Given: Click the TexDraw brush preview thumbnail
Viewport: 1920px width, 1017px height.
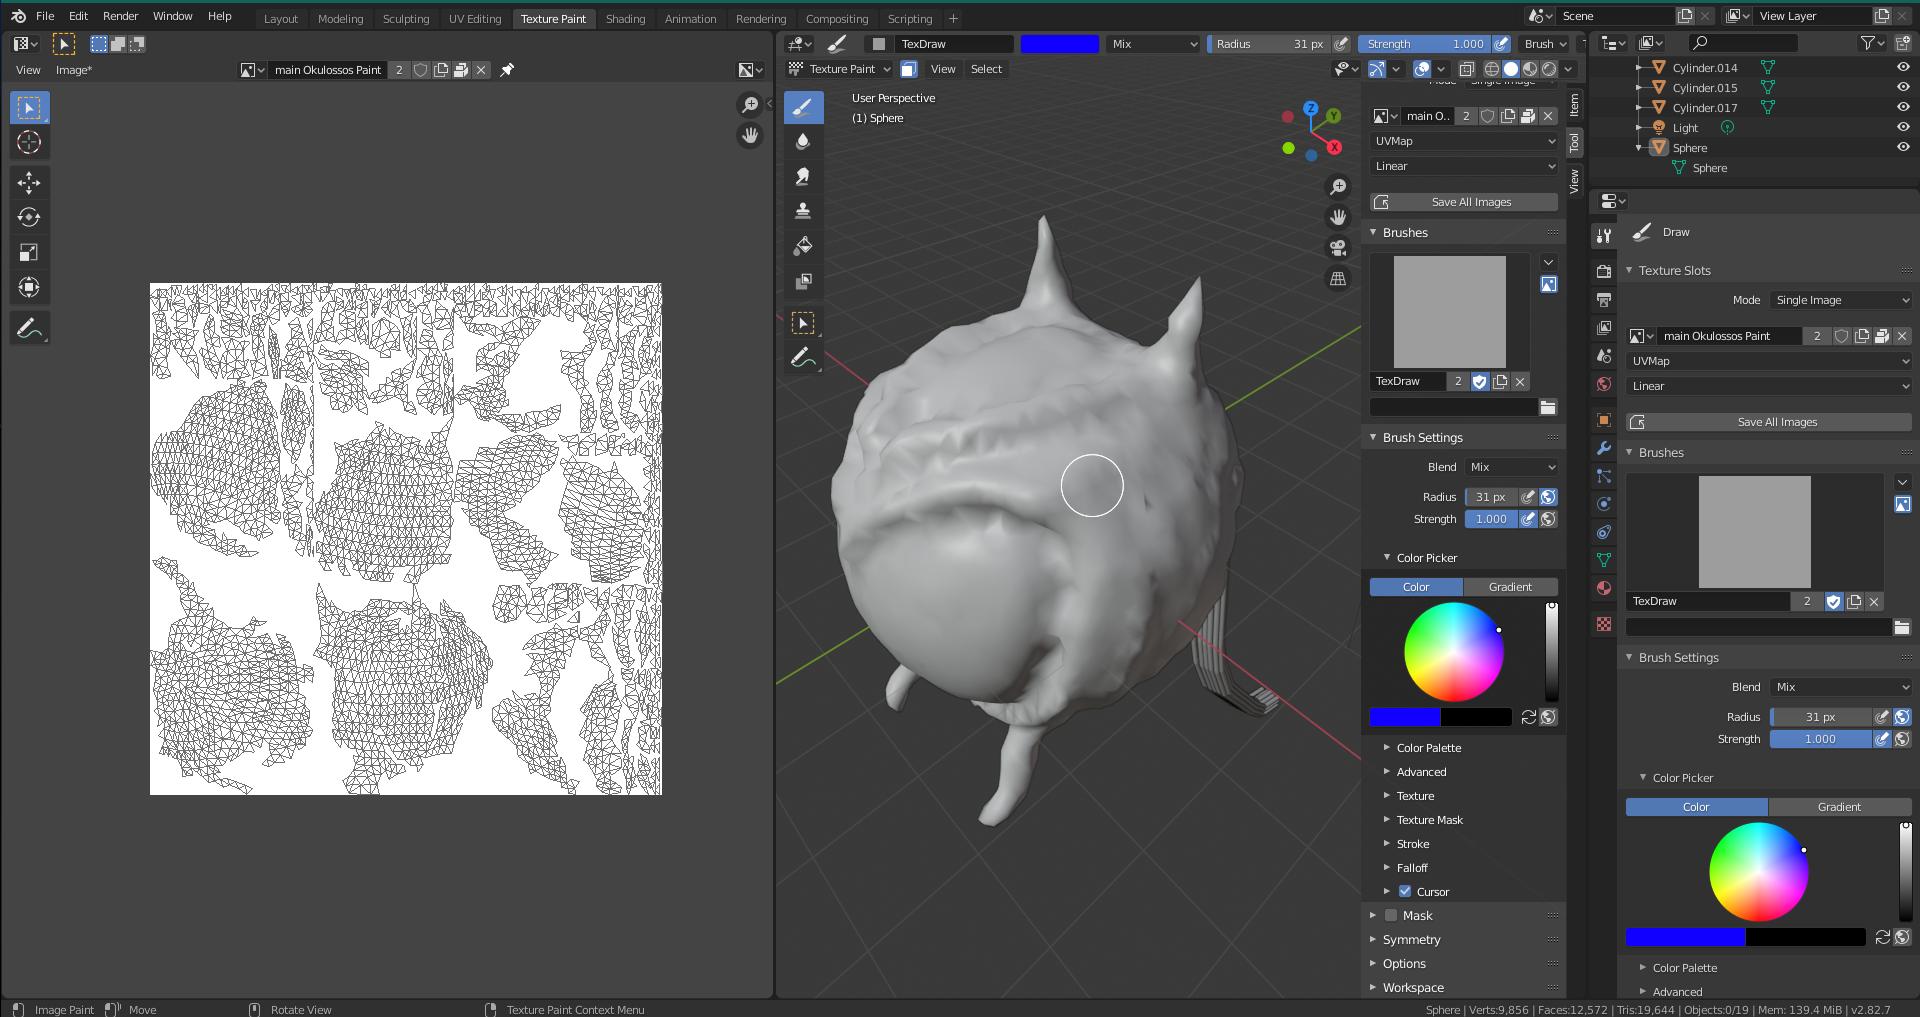Looking at the screenshot, I should coord(1449,312).
